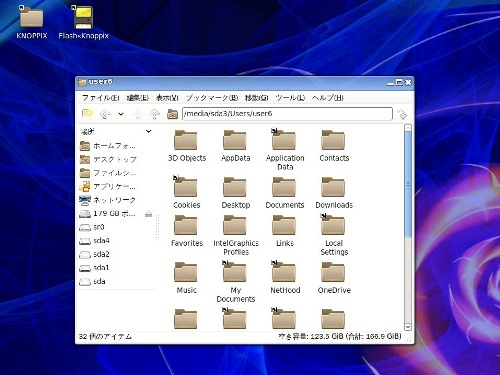Open the 移動(G) menu
The width and height of the screenshot is (500, 375).
(x=257, y=98)
